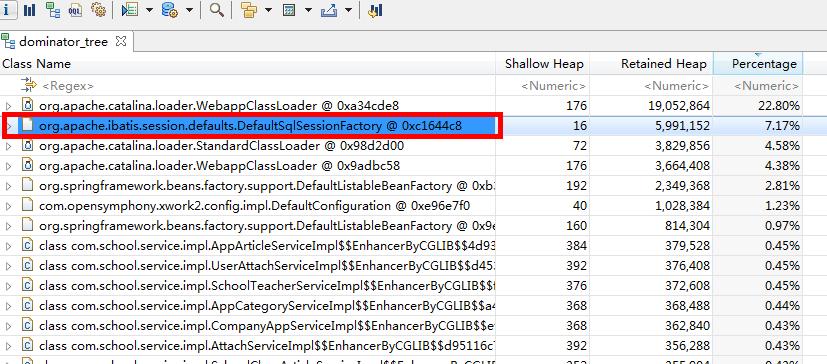
Task: Close the dominator_tree tab
Action: 121,41
